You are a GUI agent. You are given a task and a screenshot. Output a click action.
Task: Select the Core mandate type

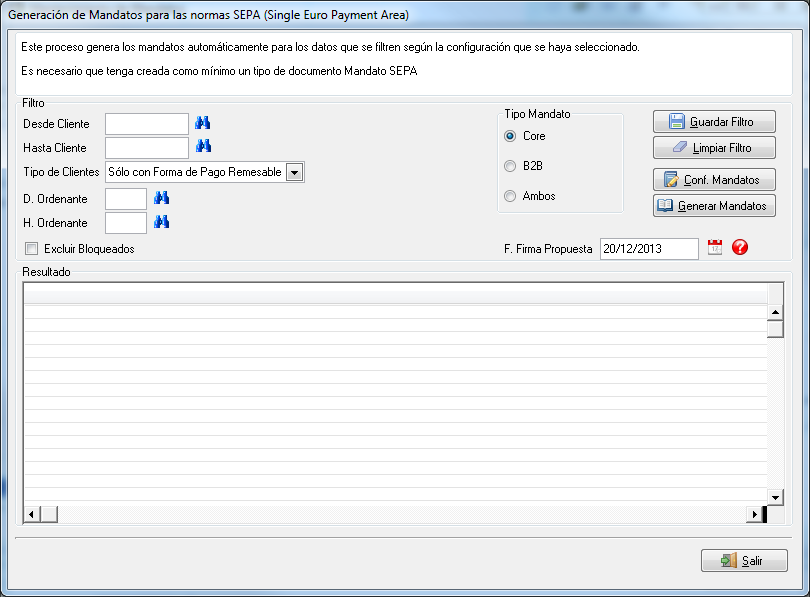(510, 136)
